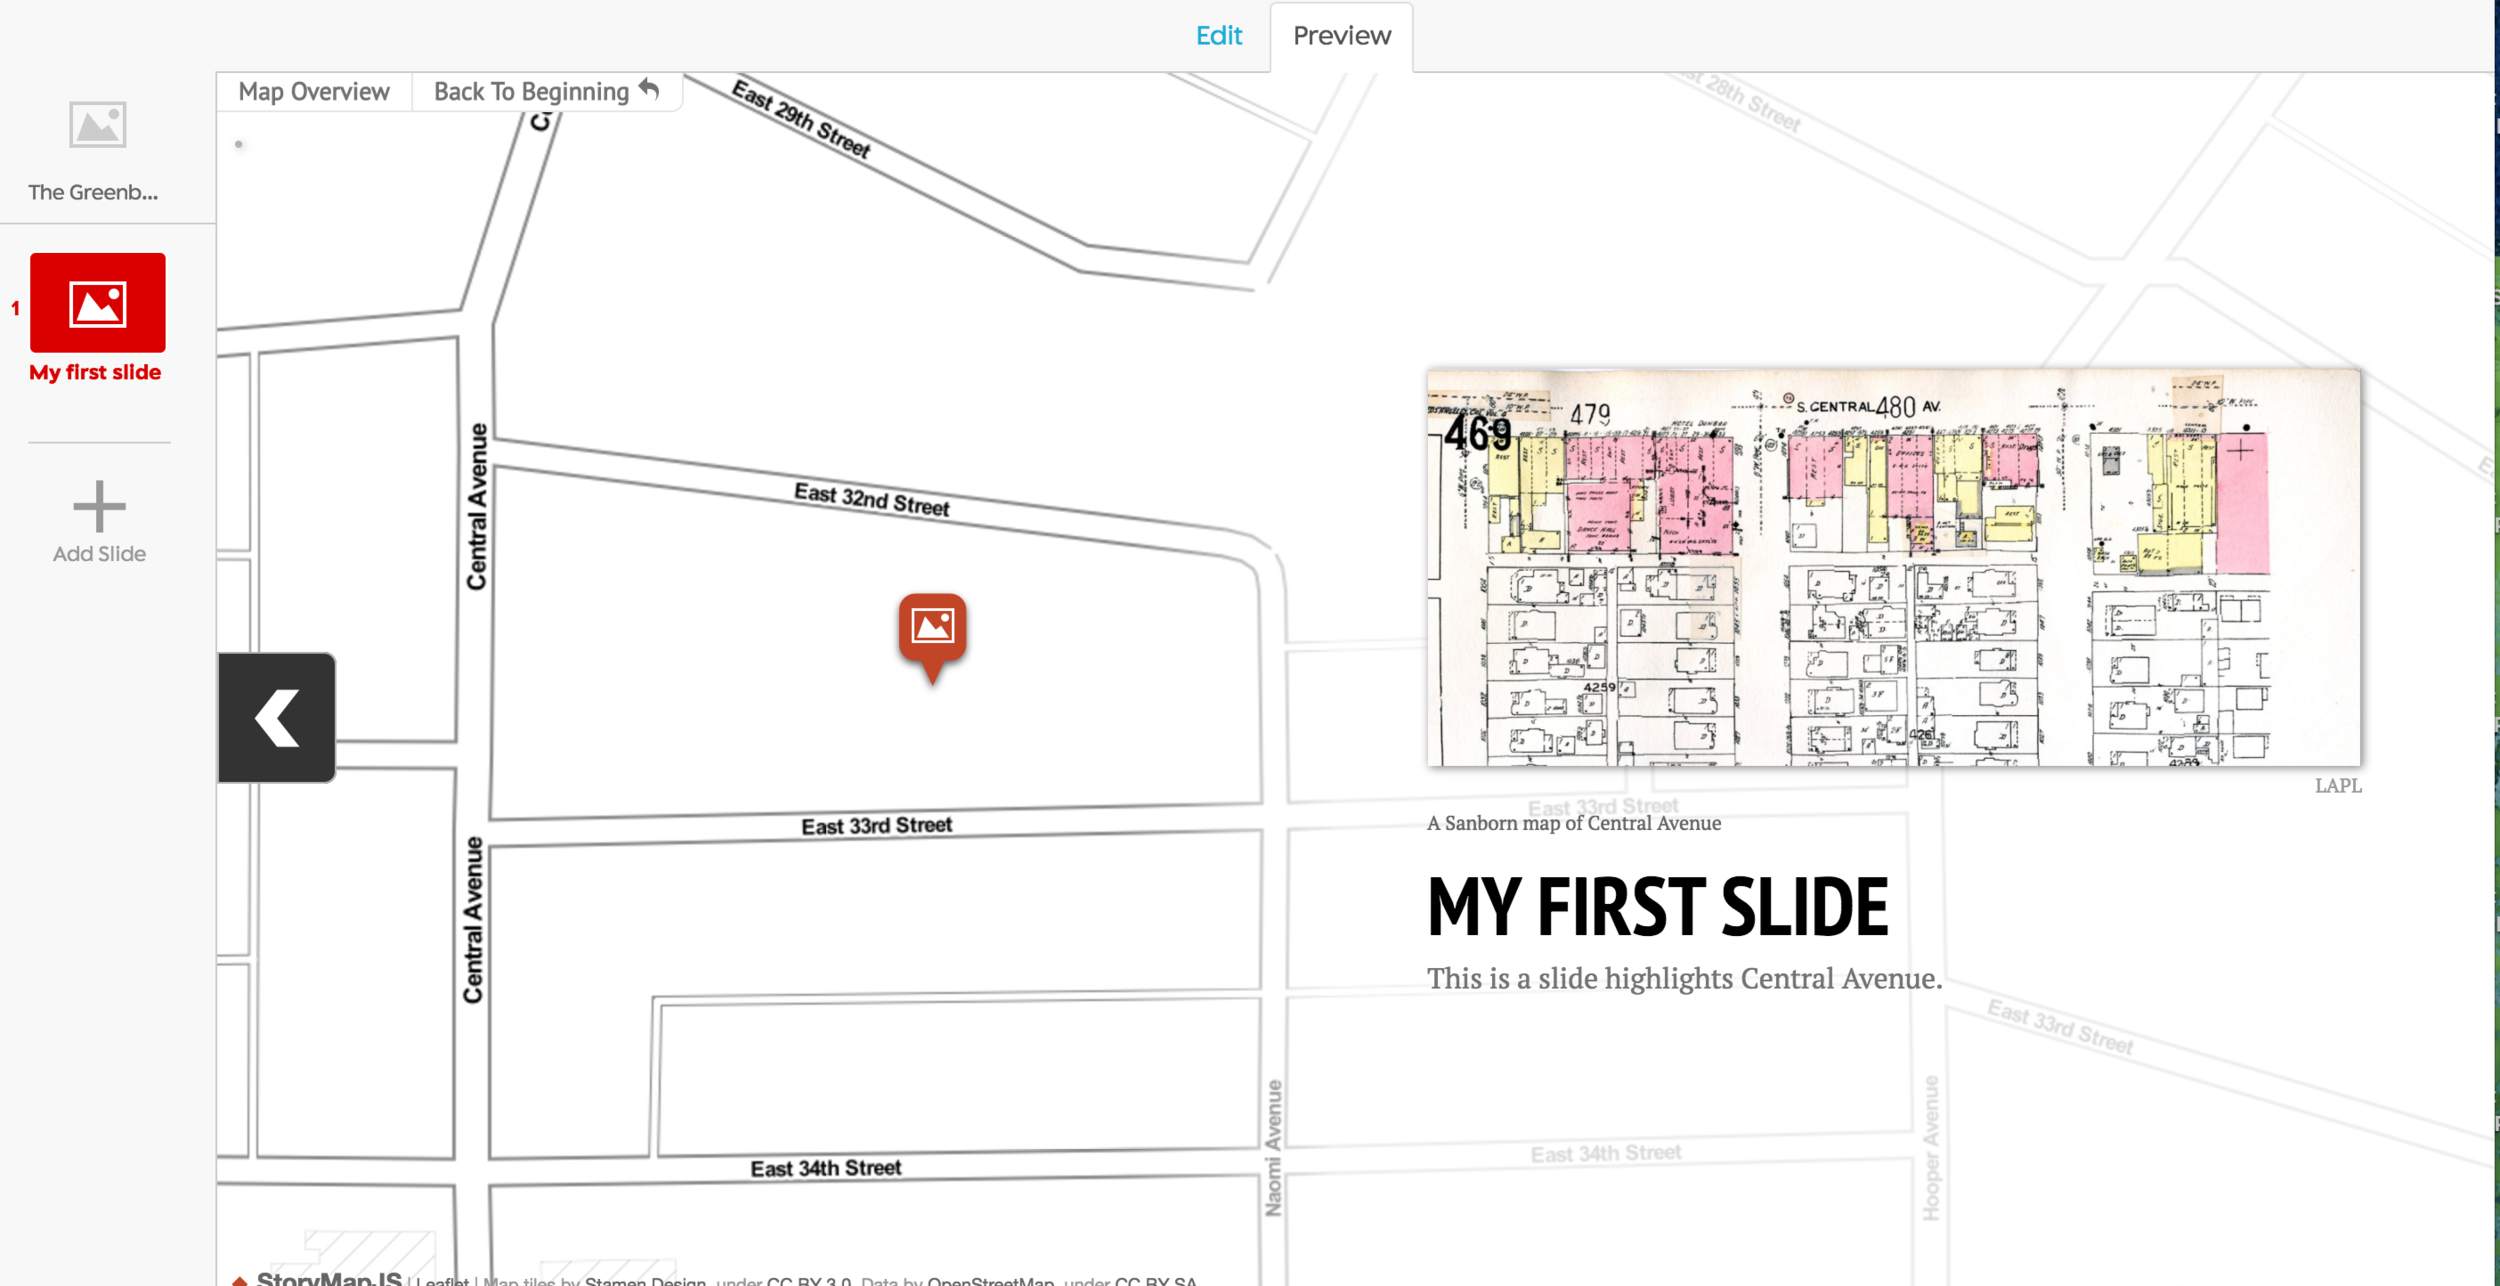Click the StoryMapJS text link
Screen dimensions: 2500x1286
pyautogui.click(x=328, y=1279)
